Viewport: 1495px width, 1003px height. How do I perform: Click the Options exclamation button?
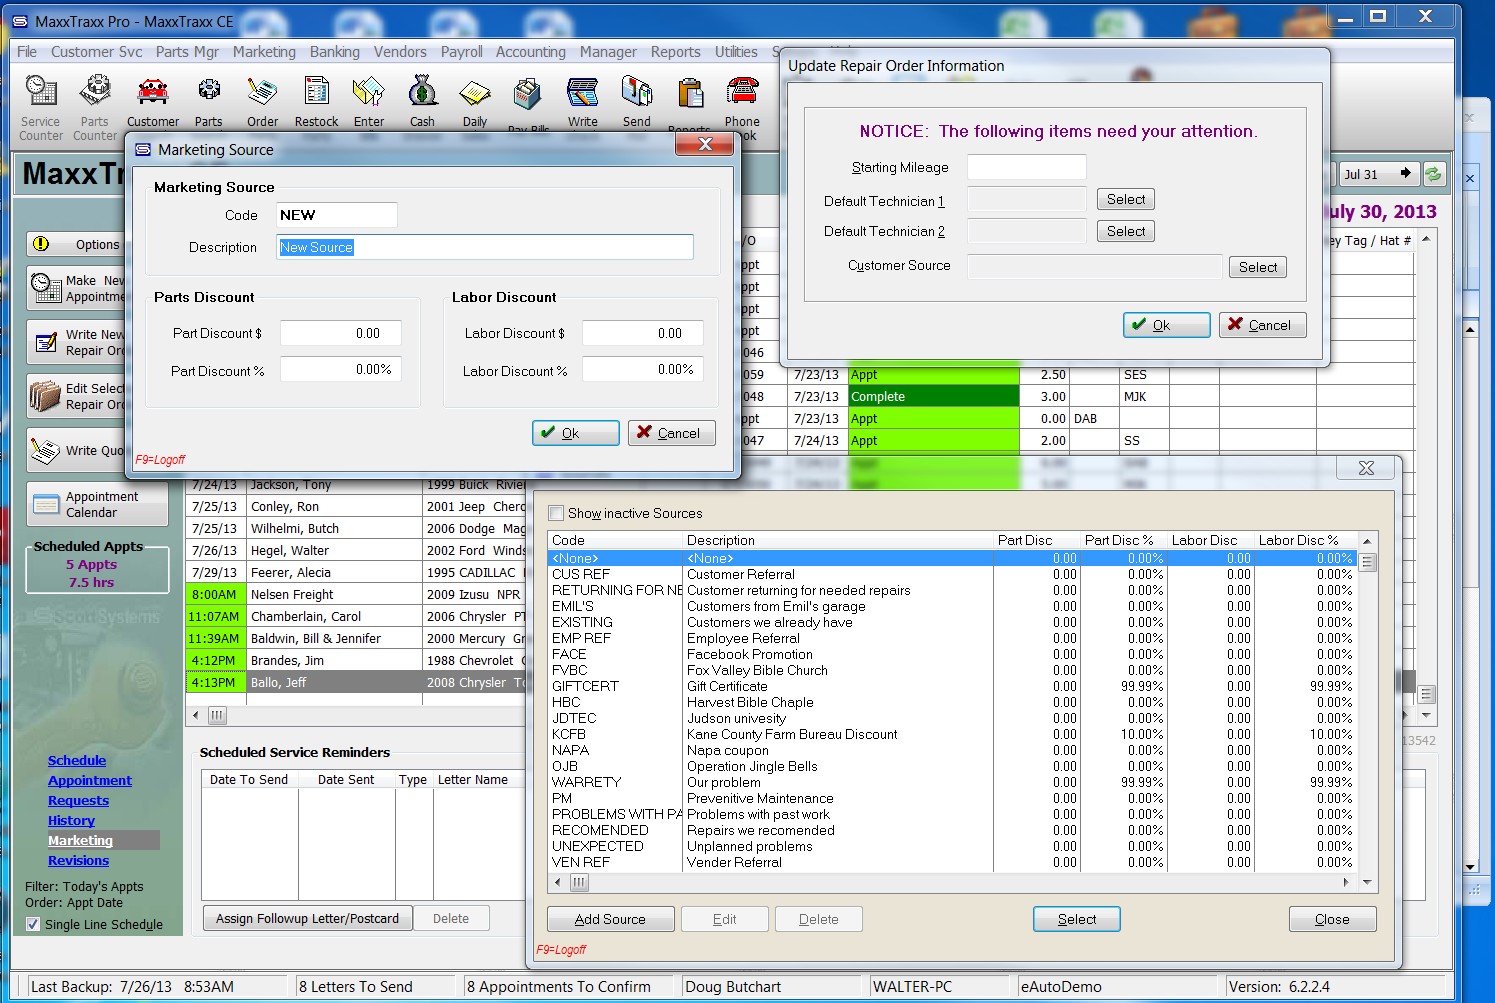click(75, 244)
